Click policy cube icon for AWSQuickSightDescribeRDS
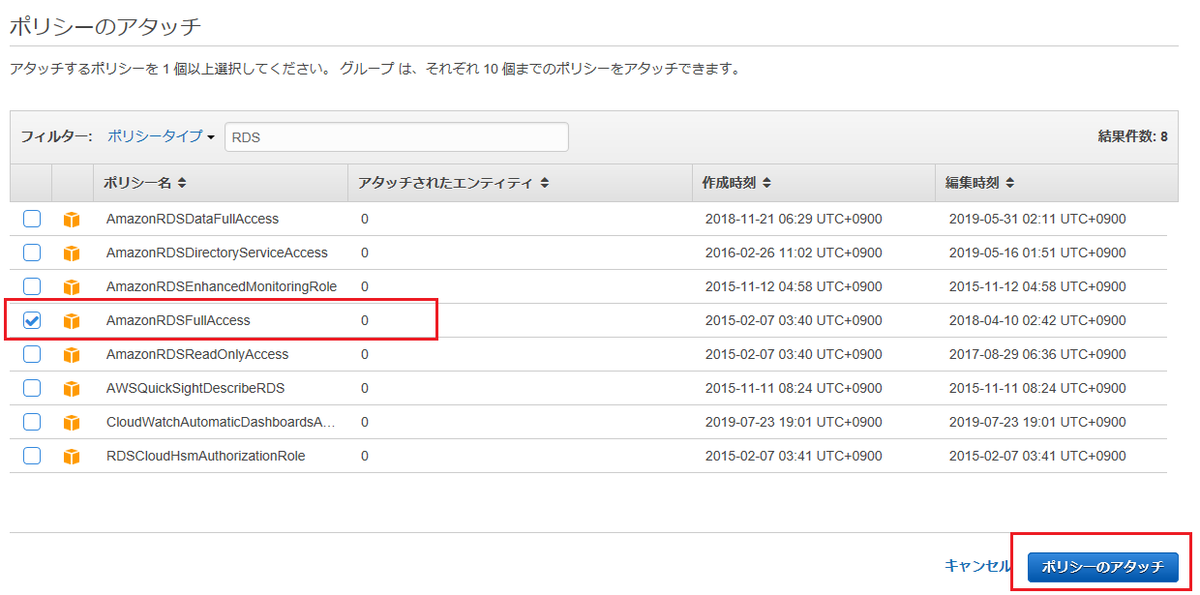The width and height of the screenshot is (1200, 595). point(71,389)
